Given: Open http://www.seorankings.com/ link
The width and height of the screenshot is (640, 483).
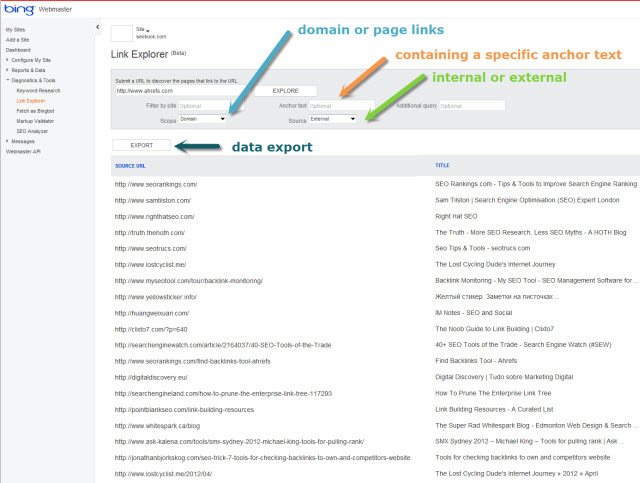Looking at the screenshot, I should (156, 185).
